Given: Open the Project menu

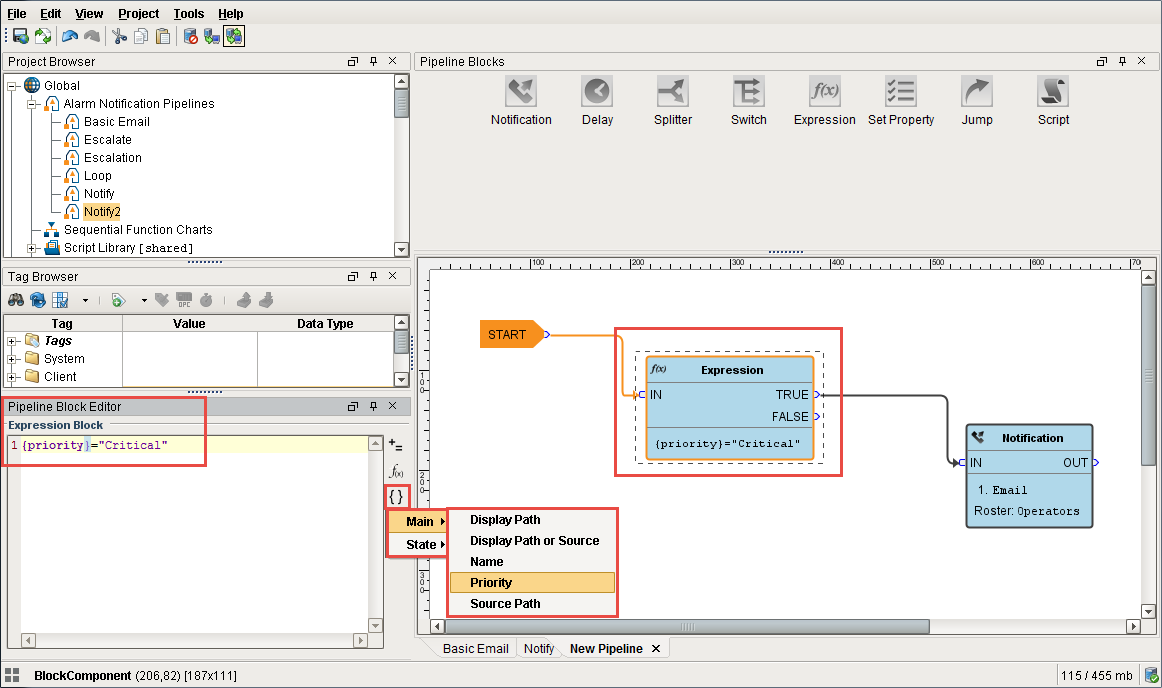Looking at the screenshot, I should click(139, 13).
